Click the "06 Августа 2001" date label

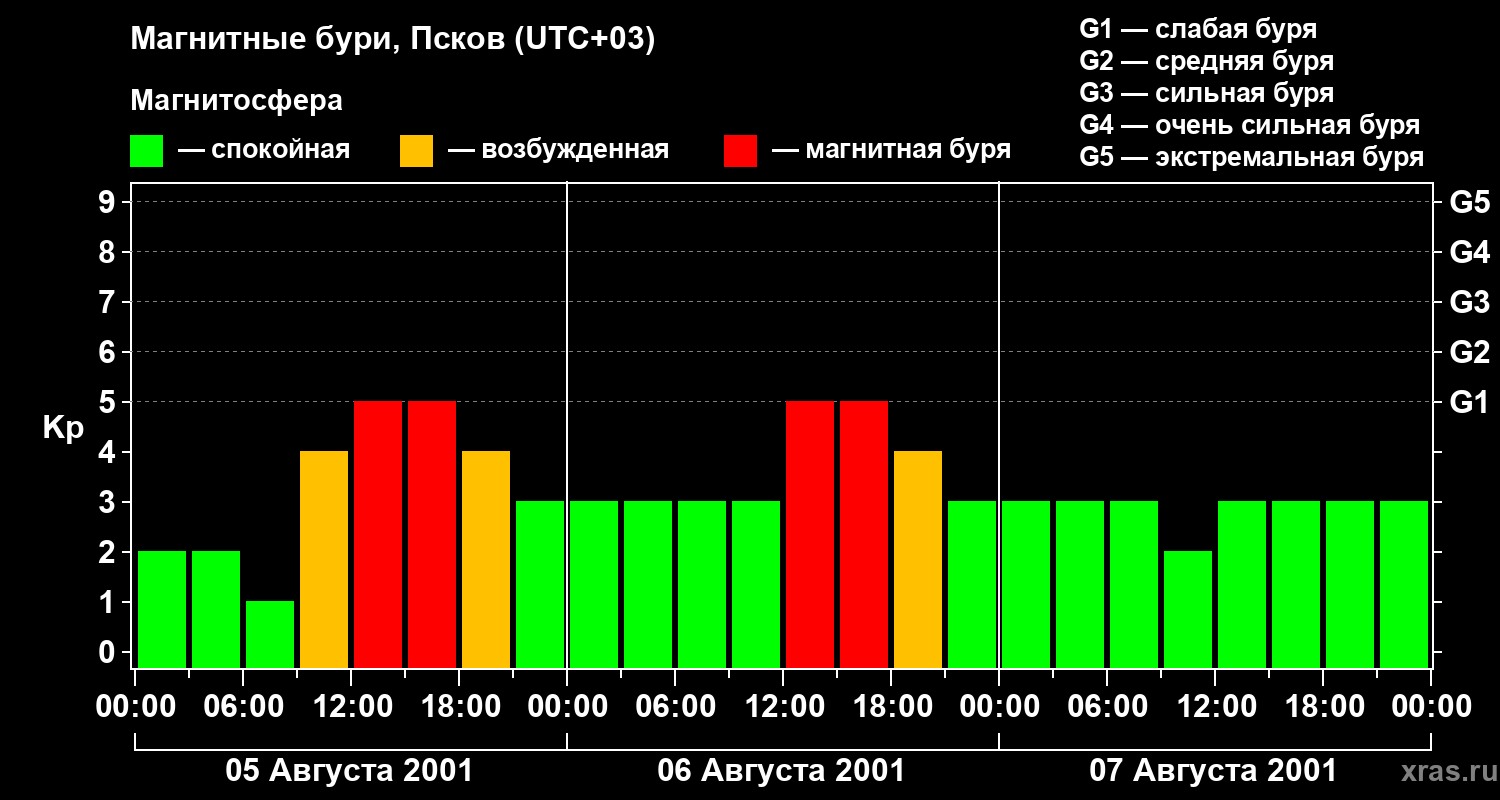(x=781, y=771)
